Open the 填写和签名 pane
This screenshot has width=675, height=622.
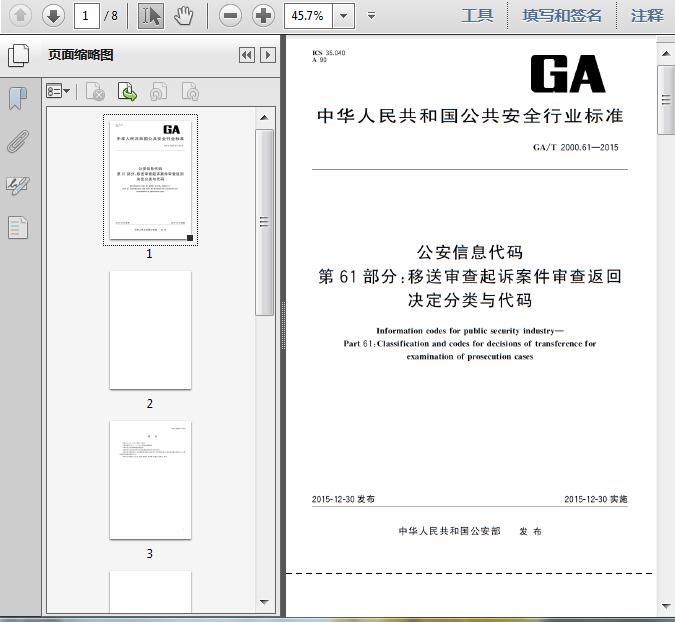point(562,16)
